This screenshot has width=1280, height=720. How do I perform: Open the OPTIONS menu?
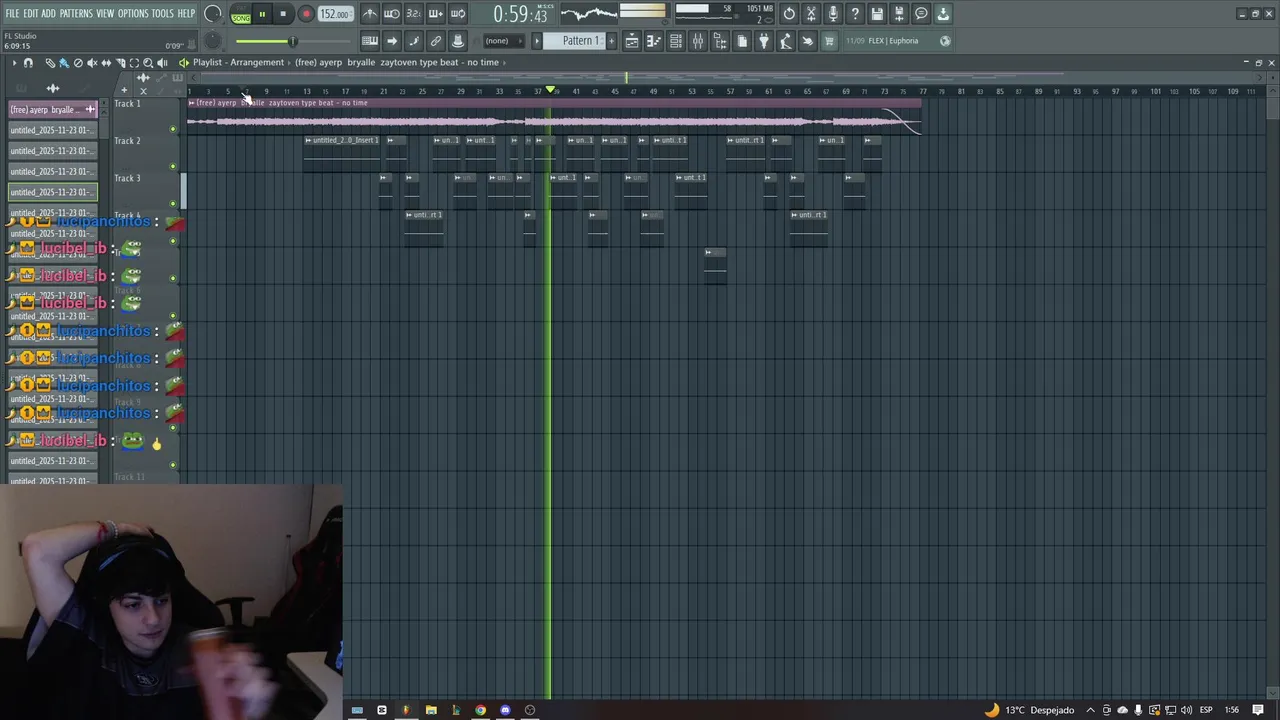[133, 13]
